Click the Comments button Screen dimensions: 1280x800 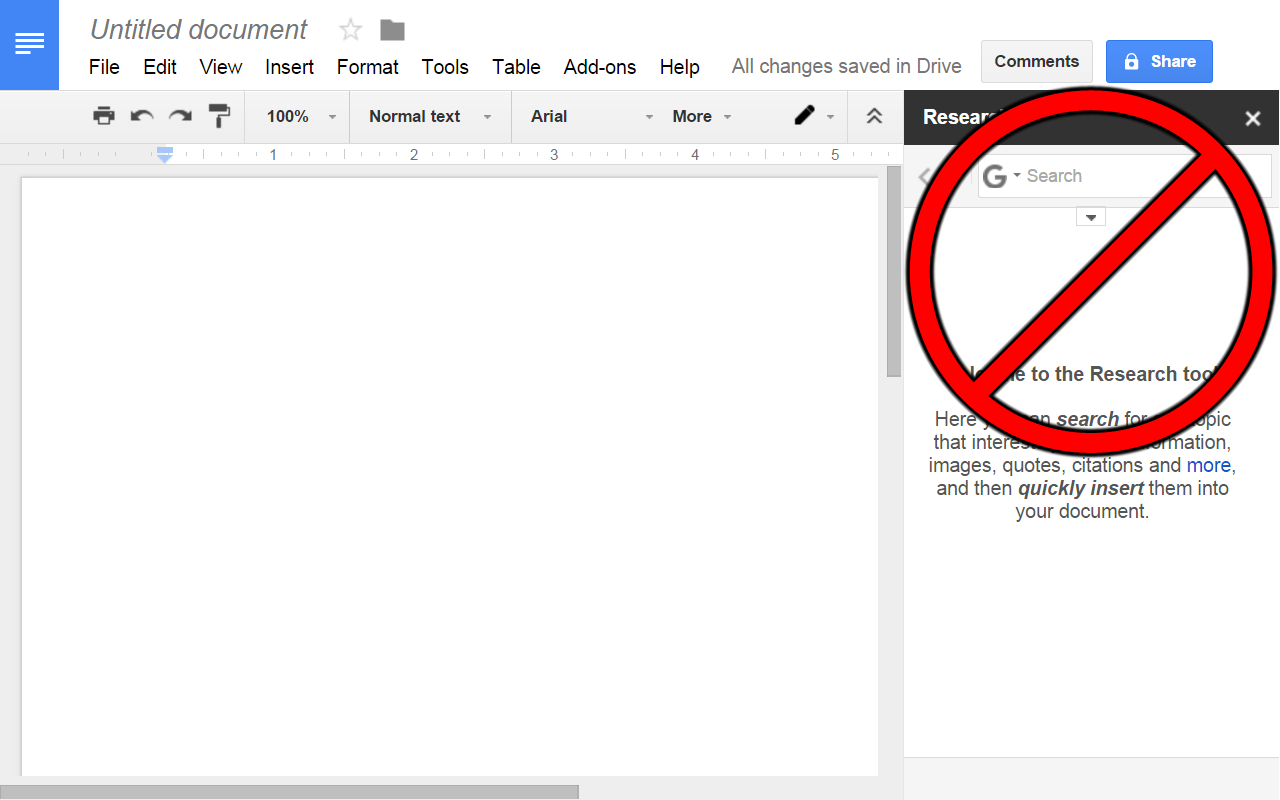pos(1037,61)
